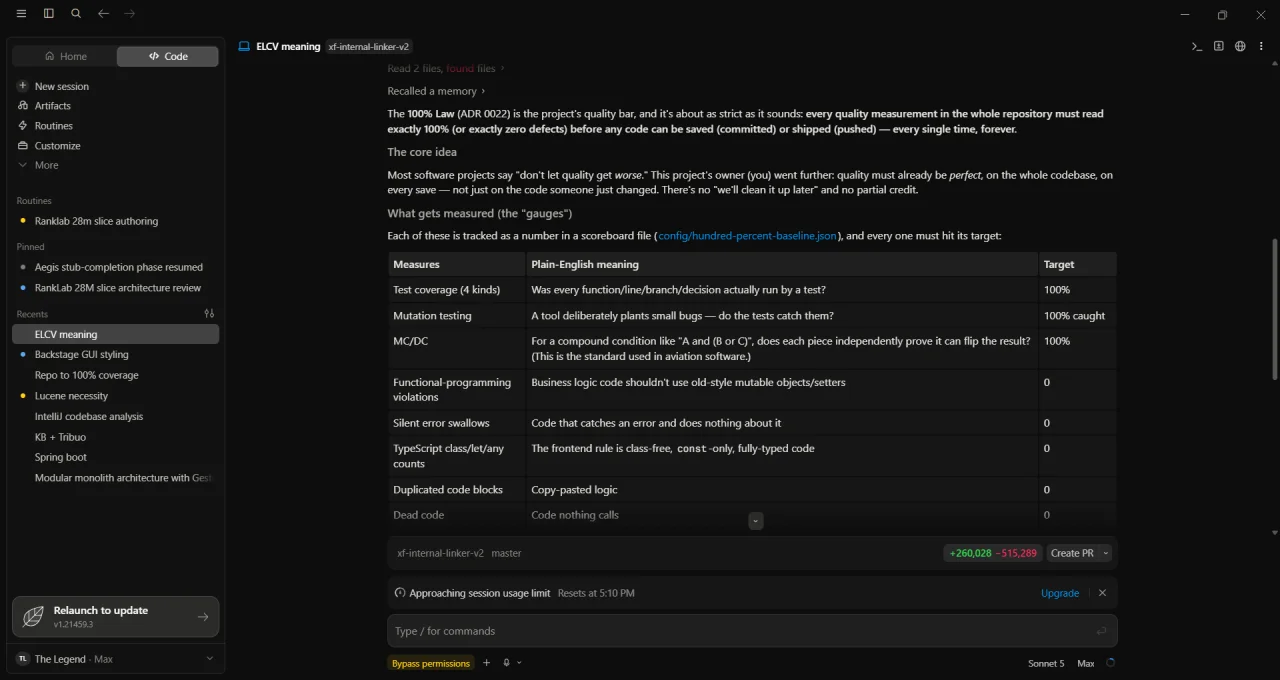Click the Relaunch to update banner

(x=115, y=617)
